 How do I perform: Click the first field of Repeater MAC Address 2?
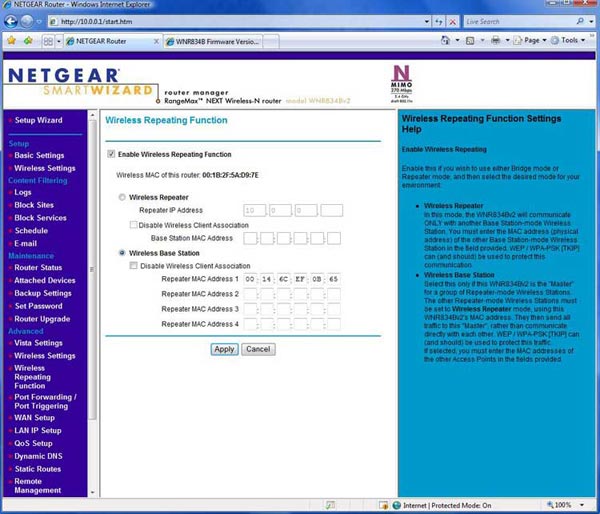pos(250,294)
